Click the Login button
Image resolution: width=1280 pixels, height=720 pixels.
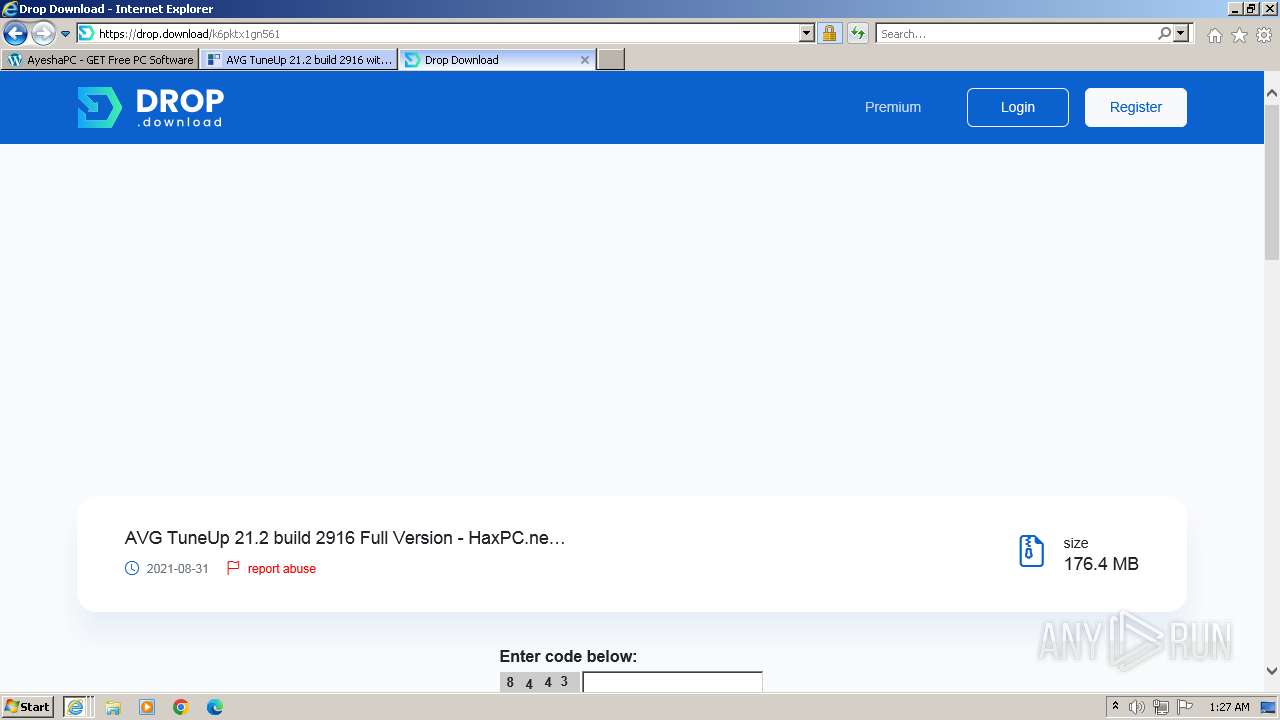1018,107
